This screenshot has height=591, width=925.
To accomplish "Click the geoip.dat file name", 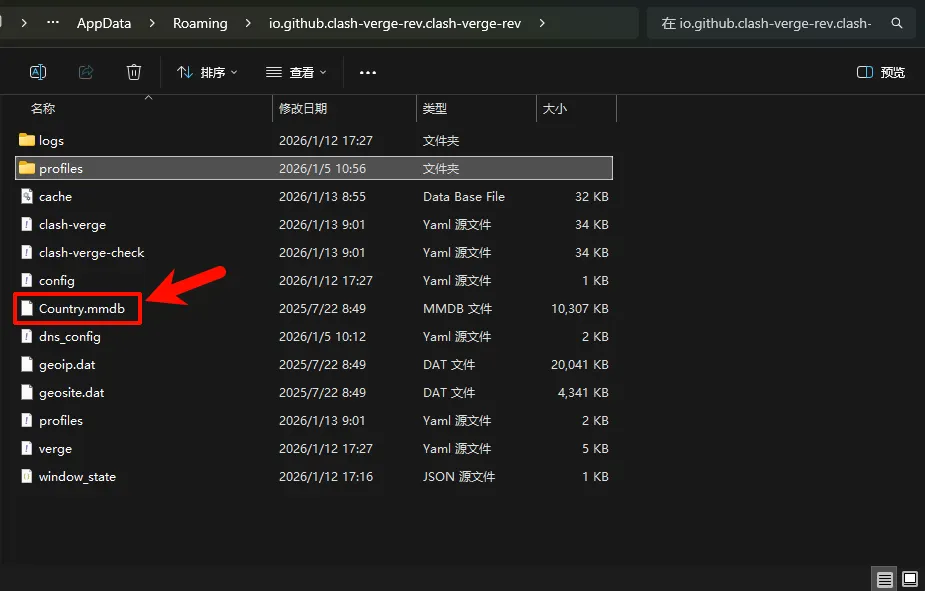I will coord(67,365).
